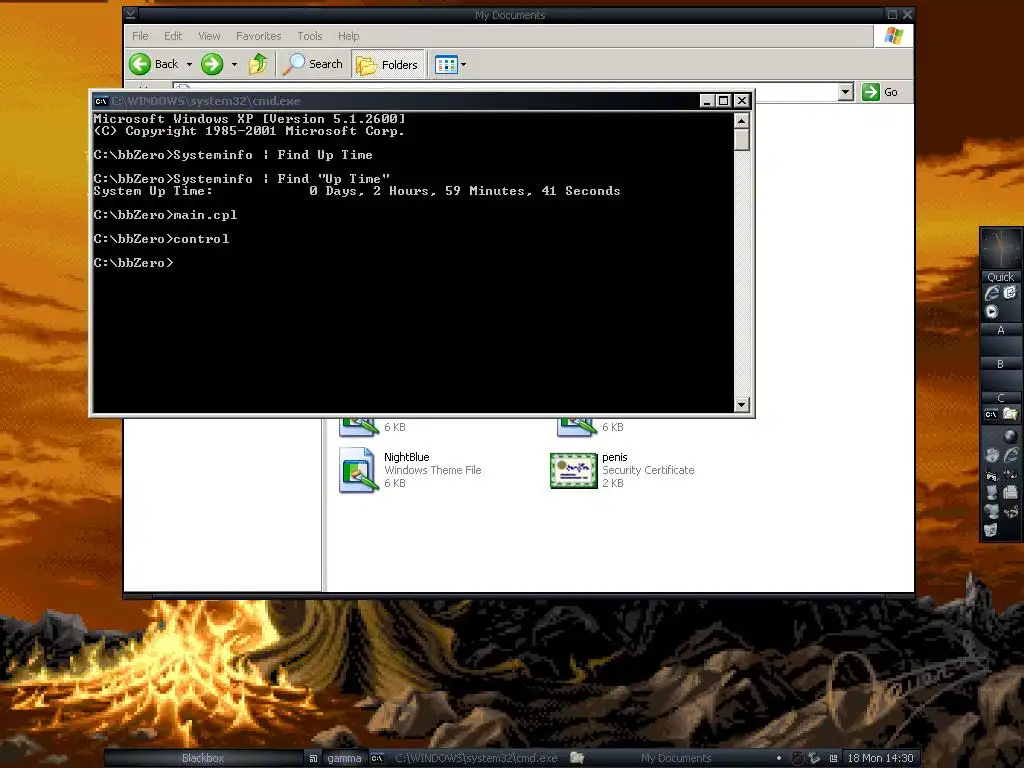1024x768 pixels.
Task: Click the Go button next to address bar
Action: coord(880,92)
